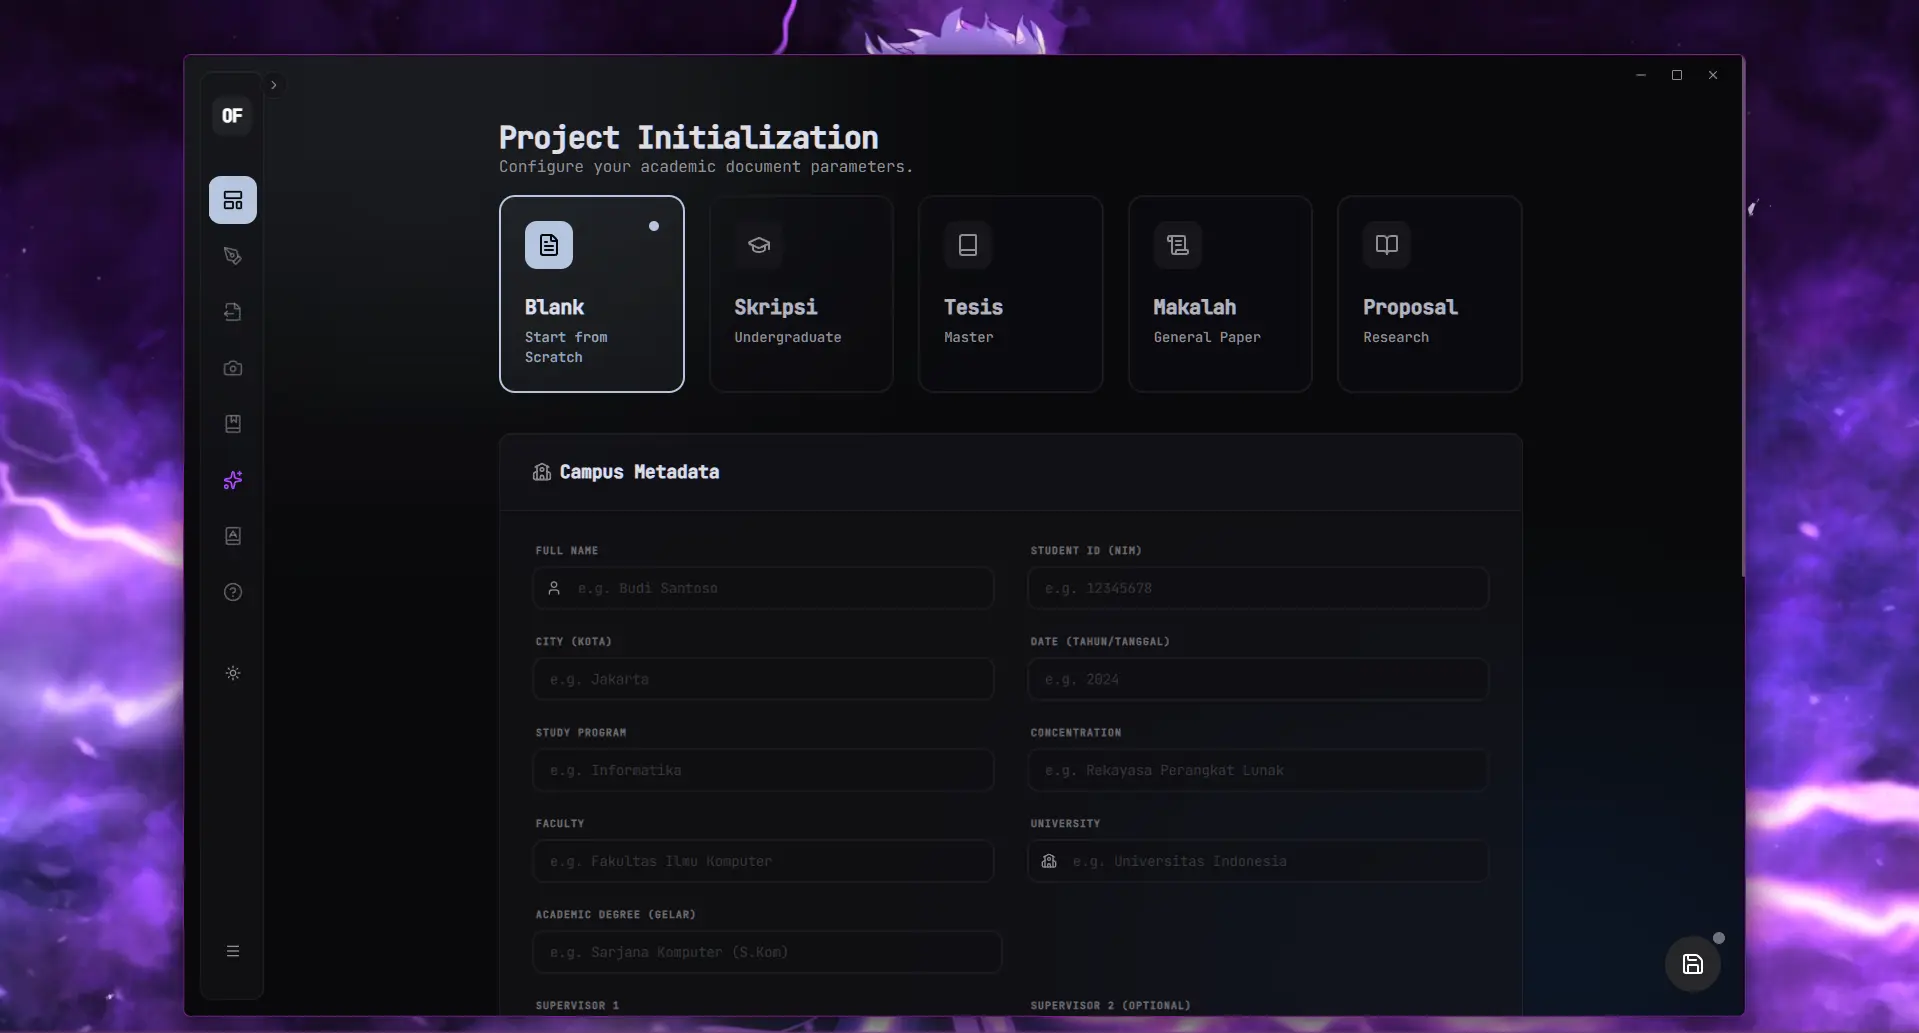Image resolution: width=1919 pixels, height=1033 pixels.
Task: Open the document letter A sidebar icon
Action: click(233, 536)
